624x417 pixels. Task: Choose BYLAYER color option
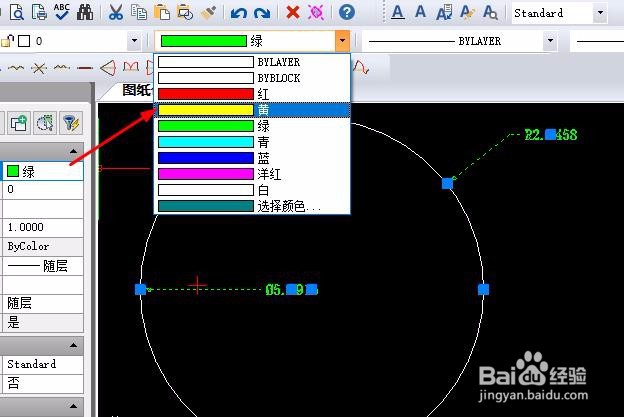pos(252,62)
